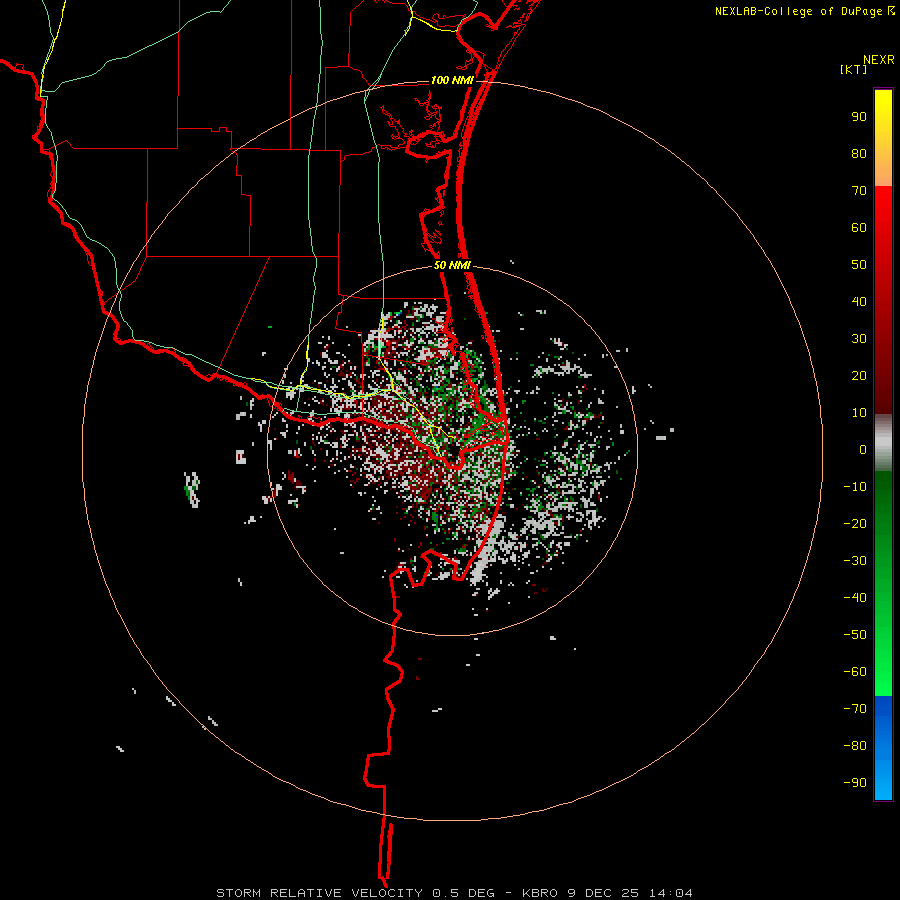Click the NEXLAB-College of DuPage label
Image resolution: width=900 pixels, height=900 pixels.
tap(804, 11)
